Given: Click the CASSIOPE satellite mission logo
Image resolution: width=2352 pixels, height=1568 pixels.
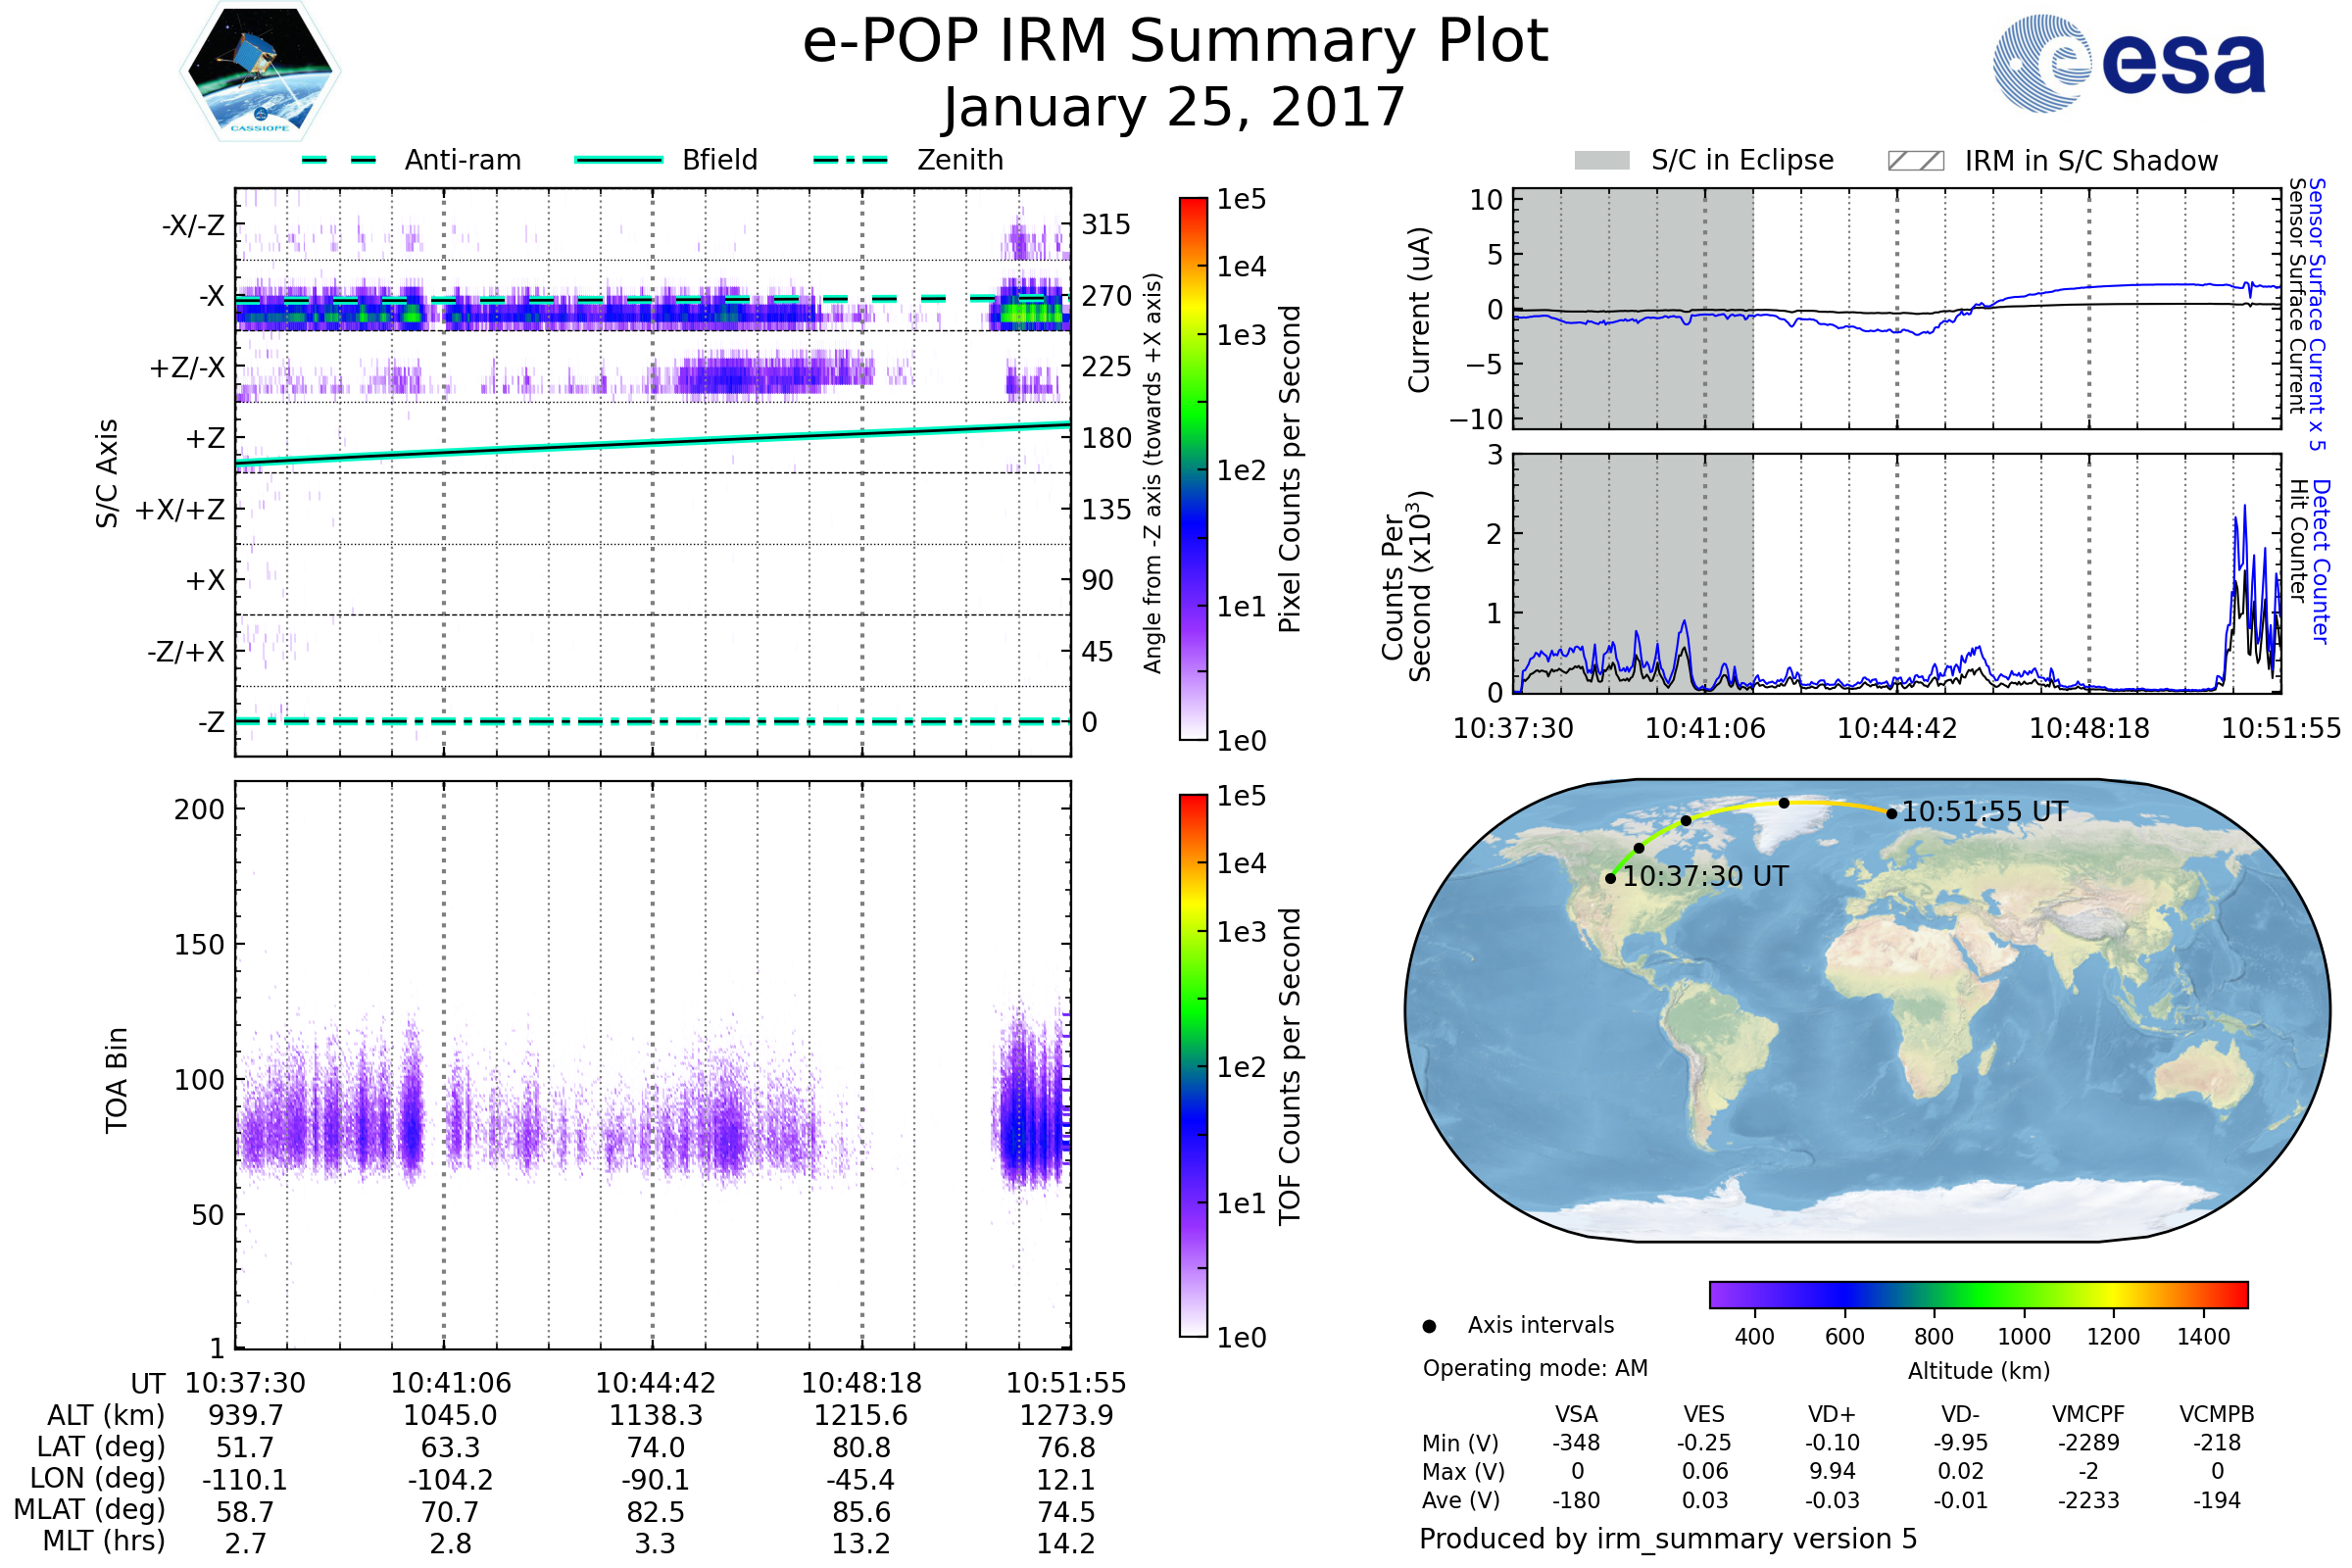Looking at the screenshot, I should click(x=260, y=72).
